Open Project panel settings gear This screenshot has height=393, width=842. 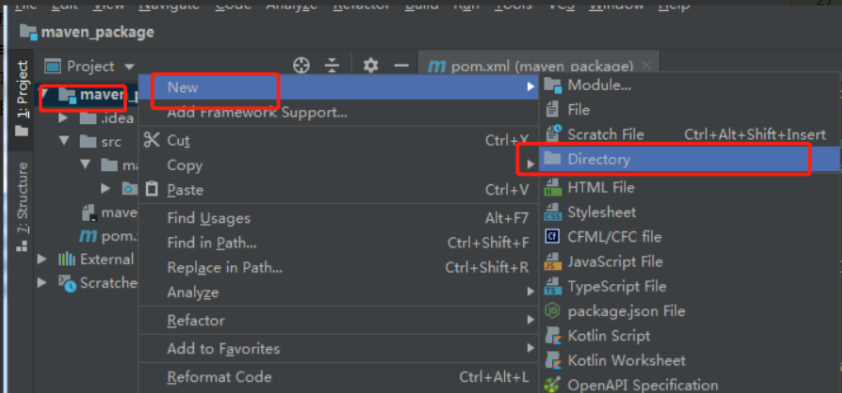371,66
